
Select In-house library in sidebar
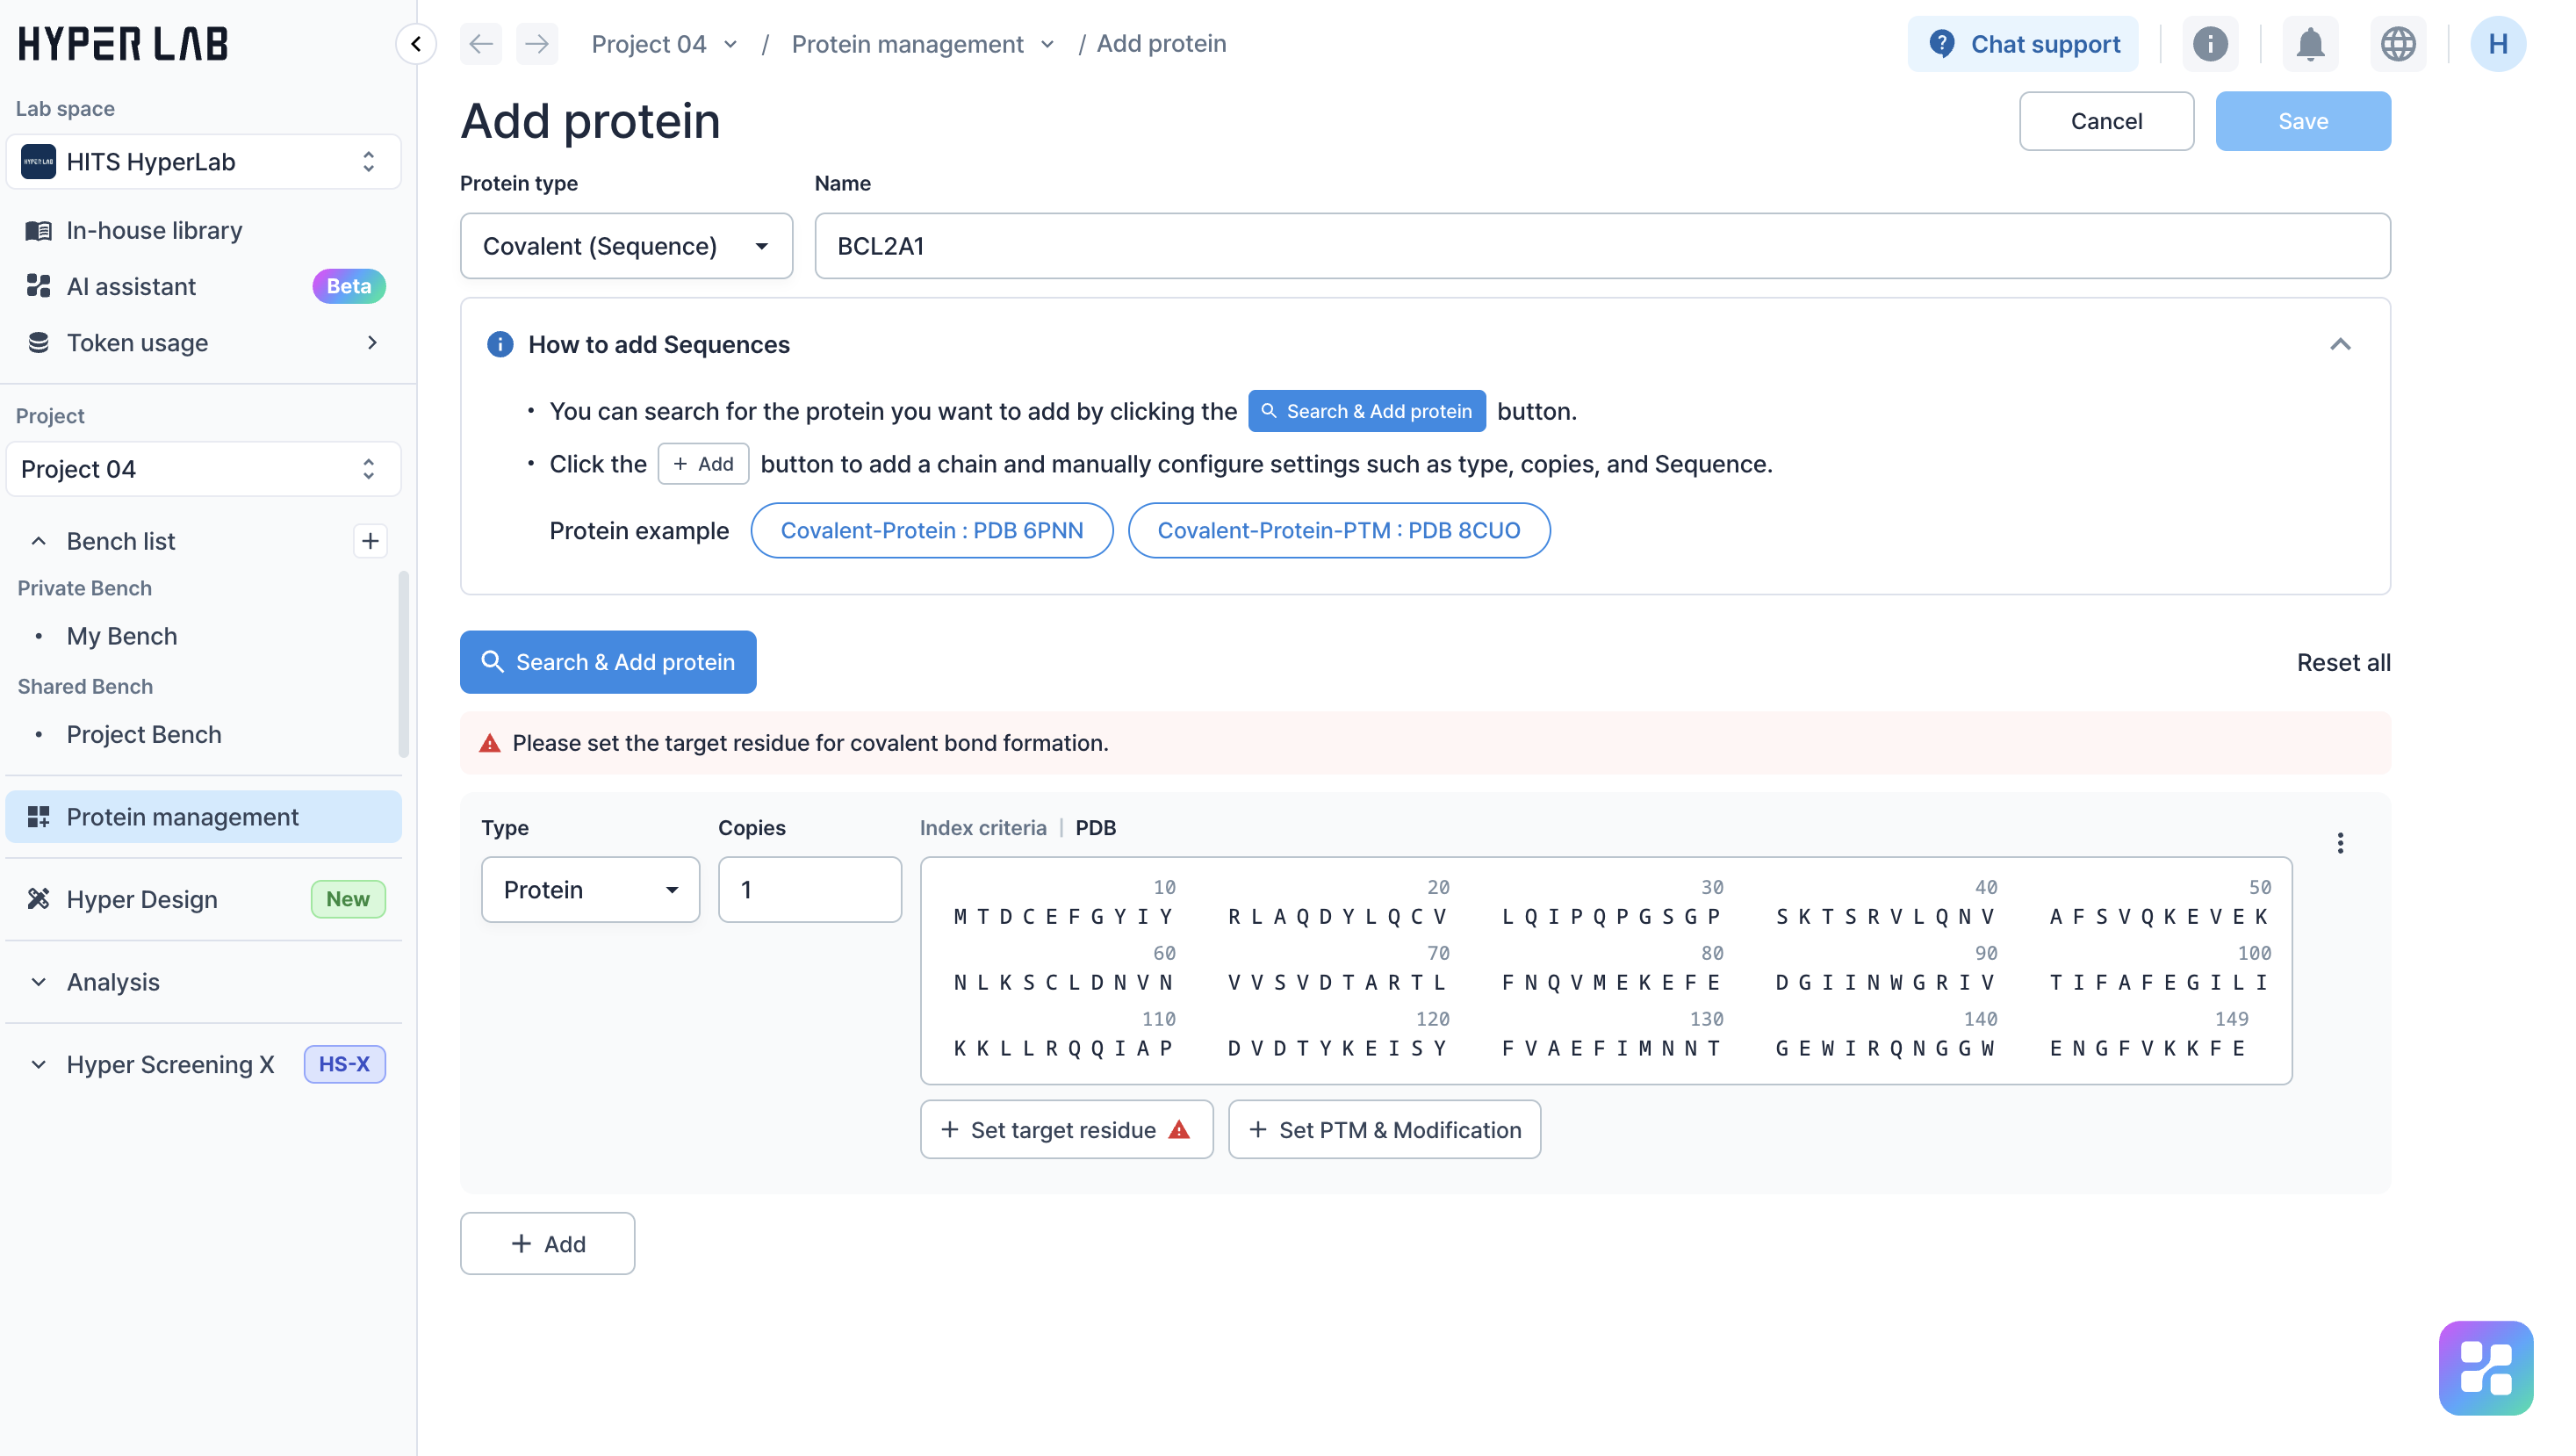click(x=154, y=231)
